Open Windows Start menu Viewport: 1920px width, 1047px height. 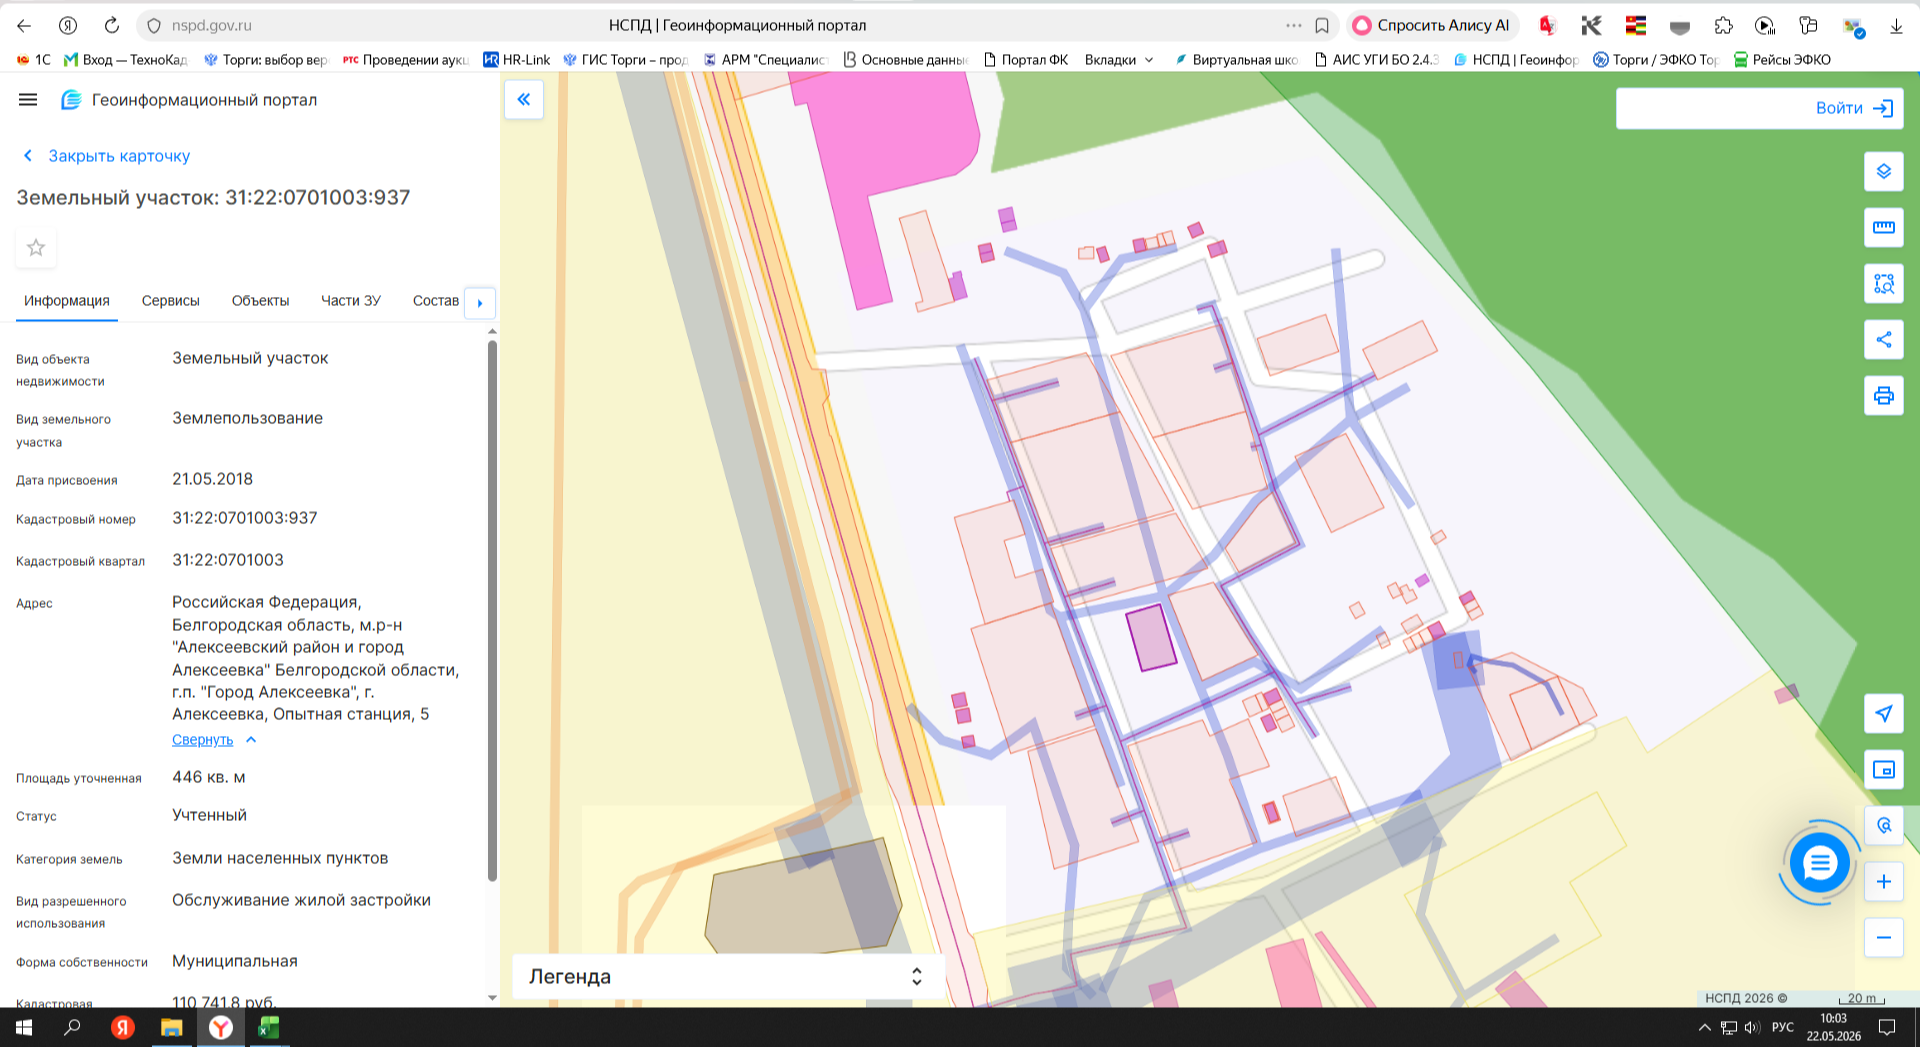pyautogui.click(x=24, y=1027)
